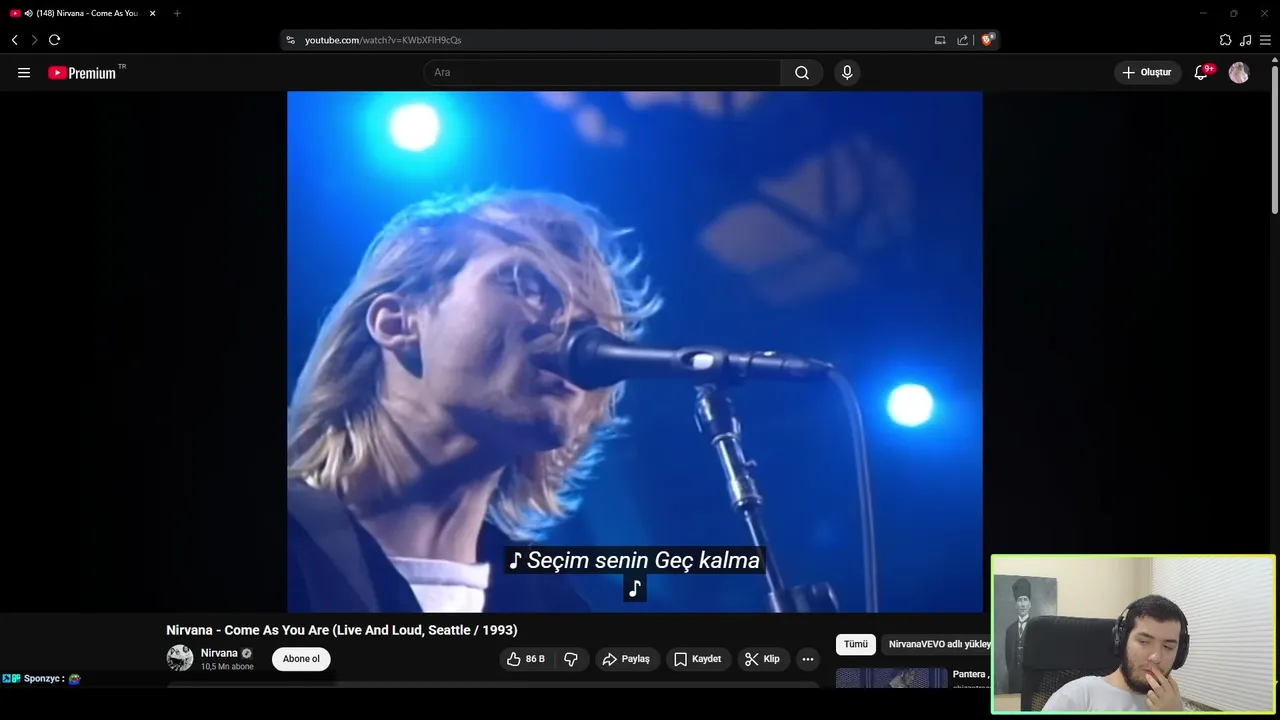Save video with Kaydet button

[698, 659]
